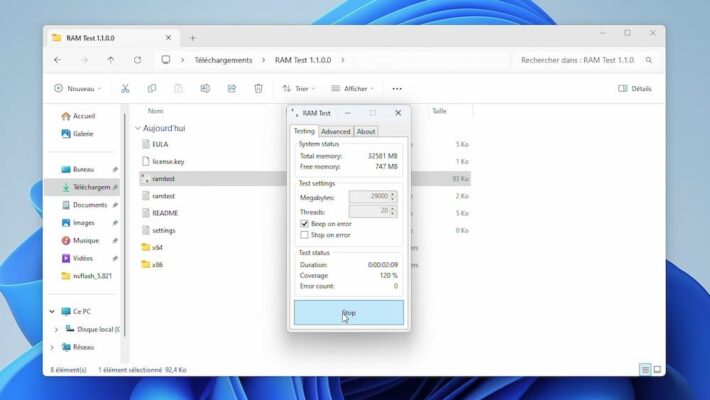Click the Stop button in RAM Test

point(349,313)
